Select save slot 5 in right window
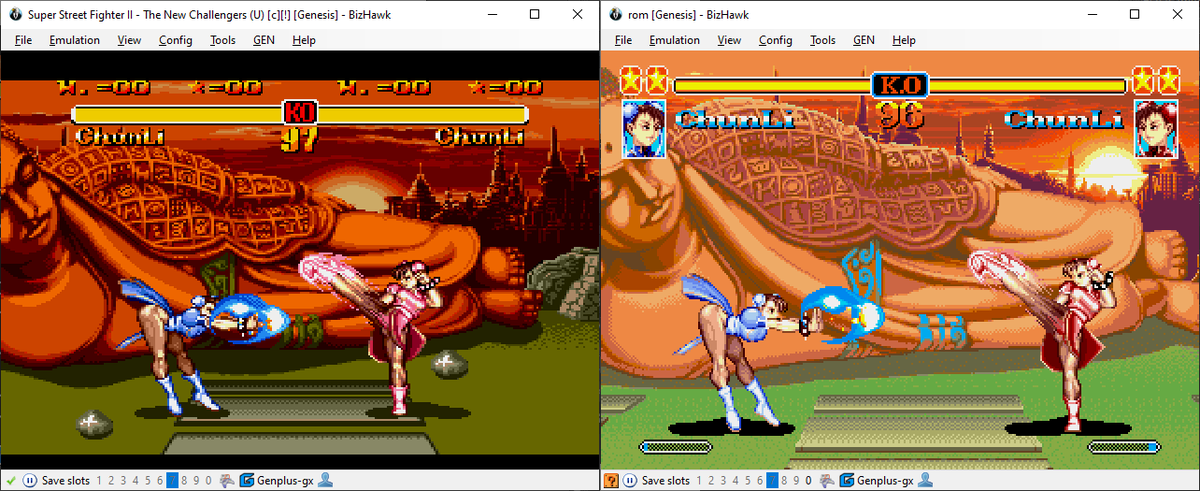The height and width of the screenshot is (491, 1200). point(748,481)
